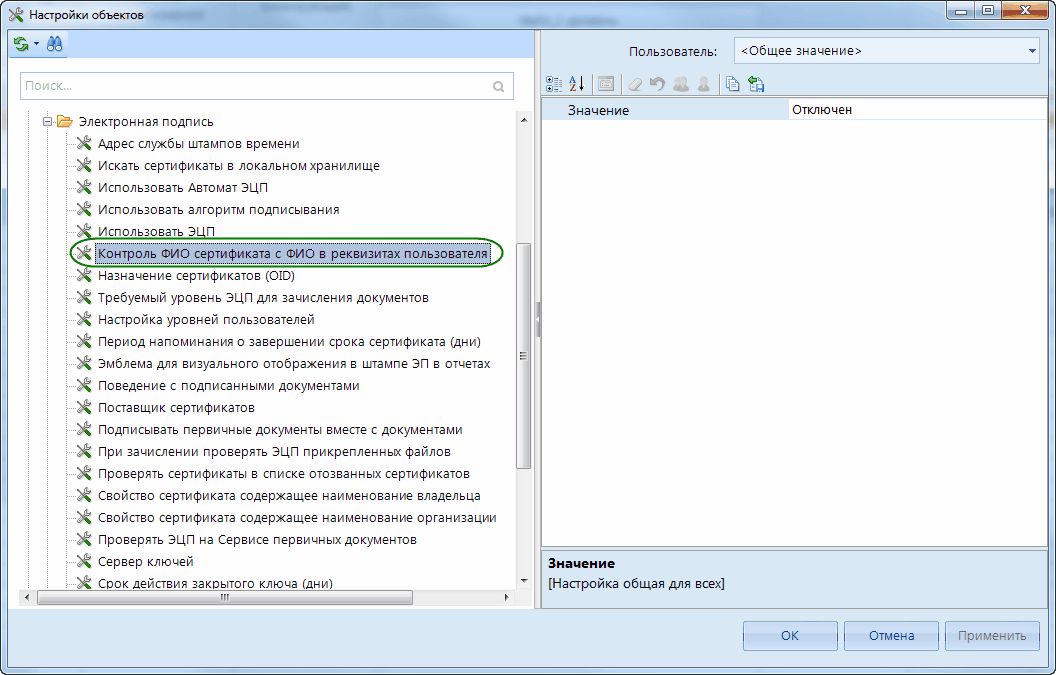Collapse the Электронная подпись folder
1056x675 pixels.
[x=46, y=122]
